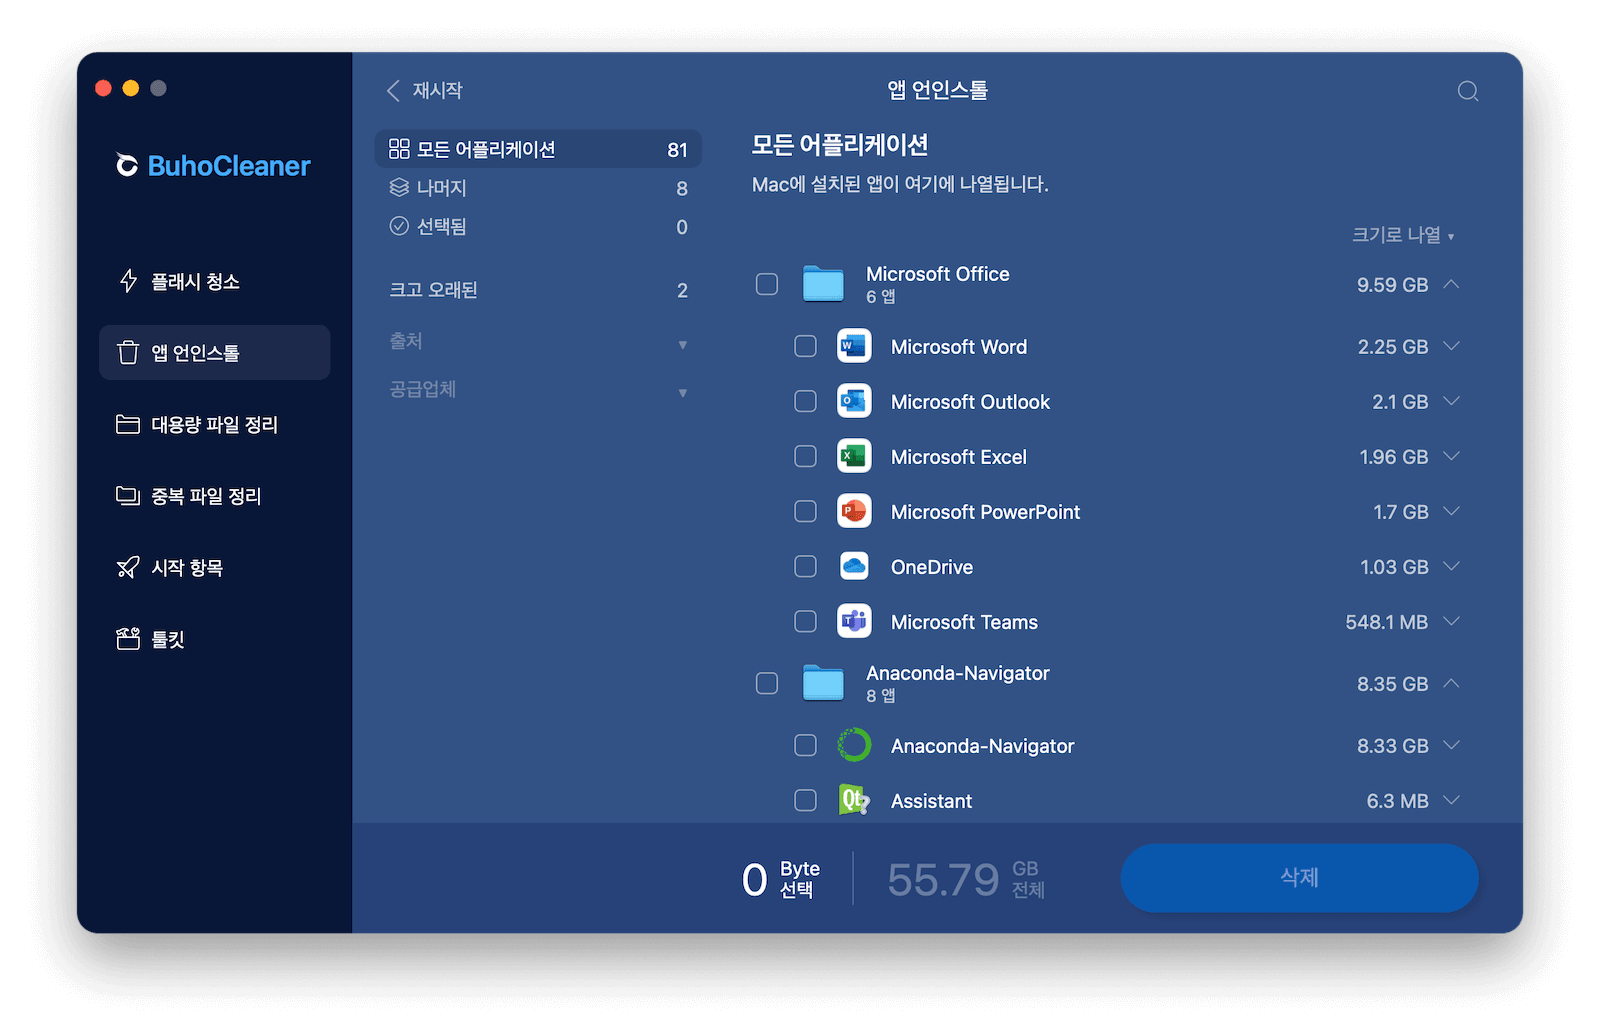Screen dimensions: 1600x1035
Task: Select the 선택됨 category
Action: [x=538, y=227]
